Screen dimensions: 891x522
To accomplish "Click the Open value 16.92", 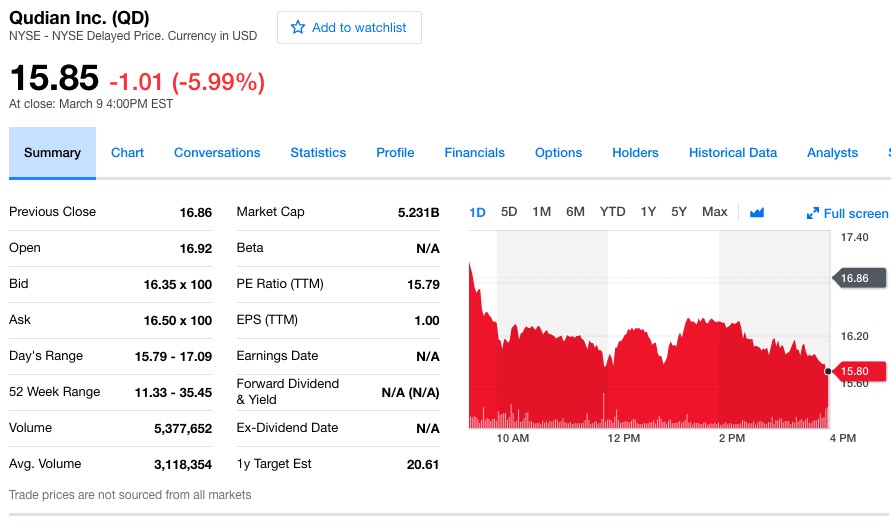I will (195, 249).
